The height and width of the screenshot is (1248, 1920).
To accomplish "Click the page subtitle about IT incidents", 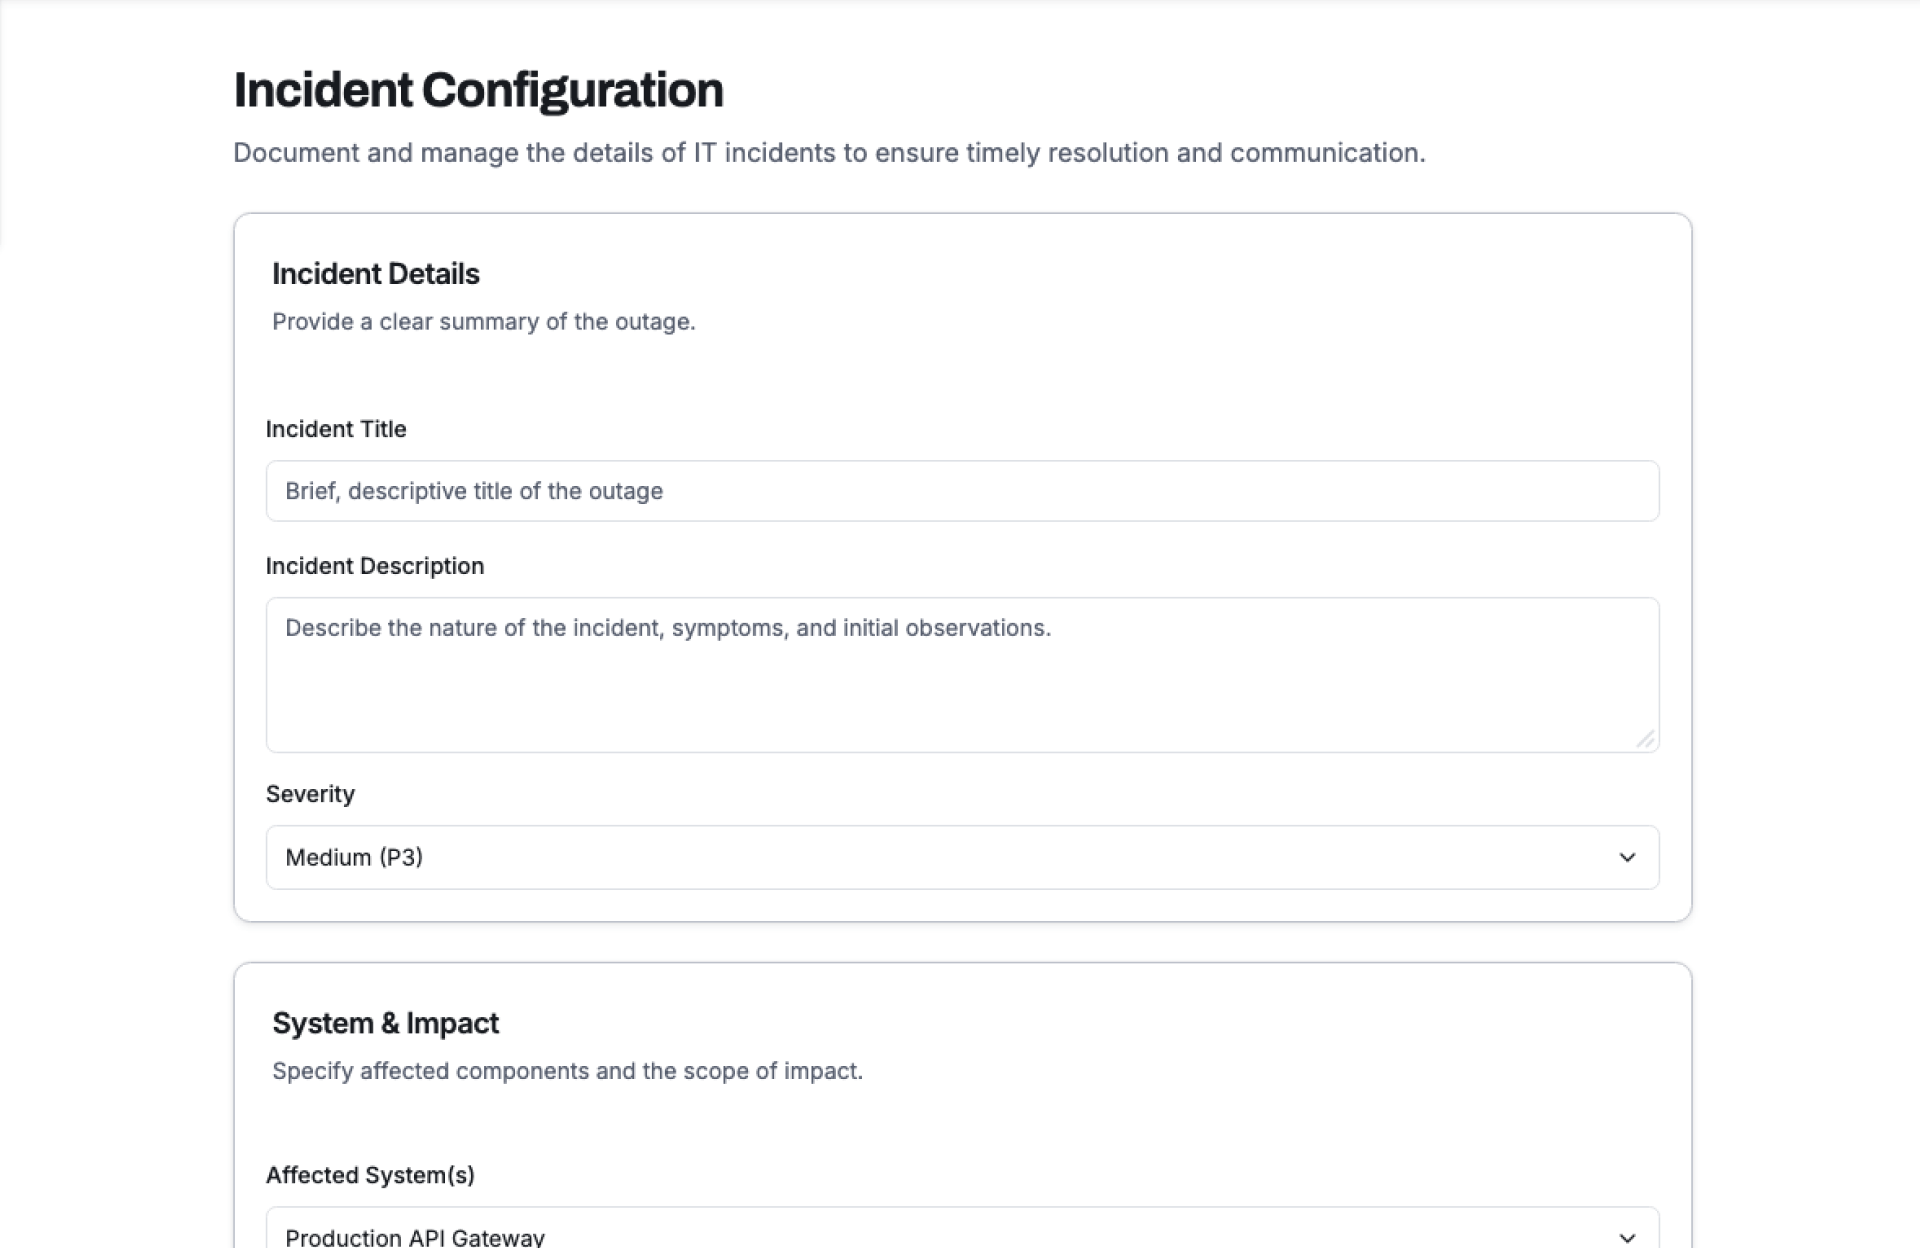I will point(829,153).
